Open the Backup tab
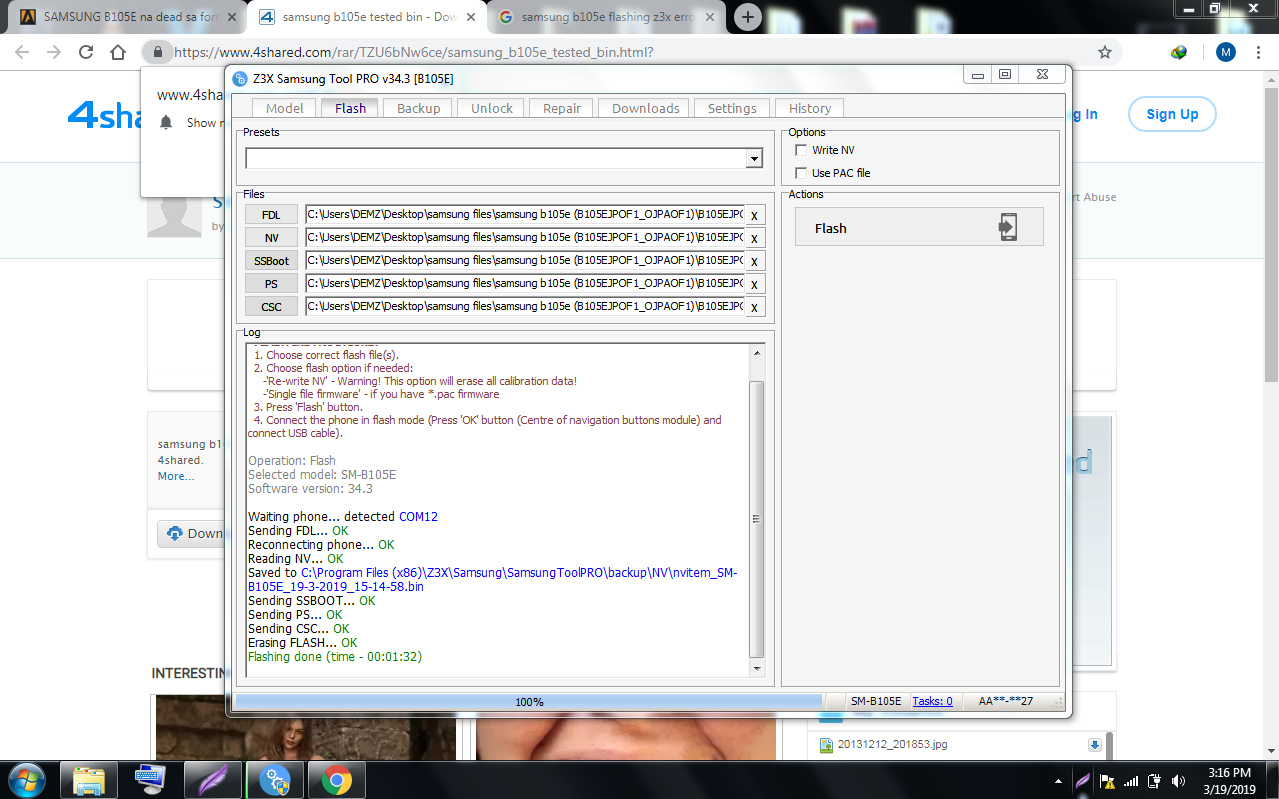1279x799 pixels. [418, 108]
